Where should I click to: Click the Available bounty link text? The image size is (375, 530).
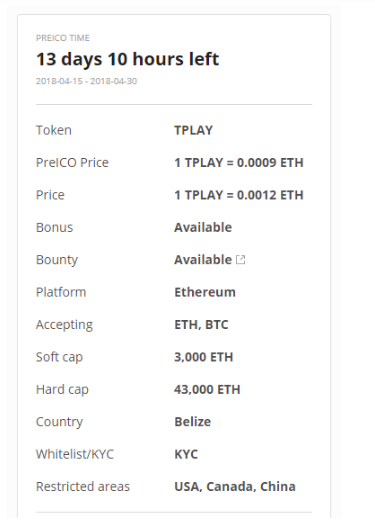(x=203, y=260)
